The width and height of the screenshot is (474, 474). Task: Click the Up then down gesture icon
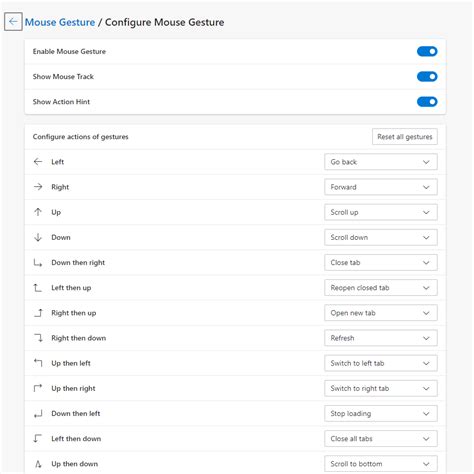click(x=38, y=464)
